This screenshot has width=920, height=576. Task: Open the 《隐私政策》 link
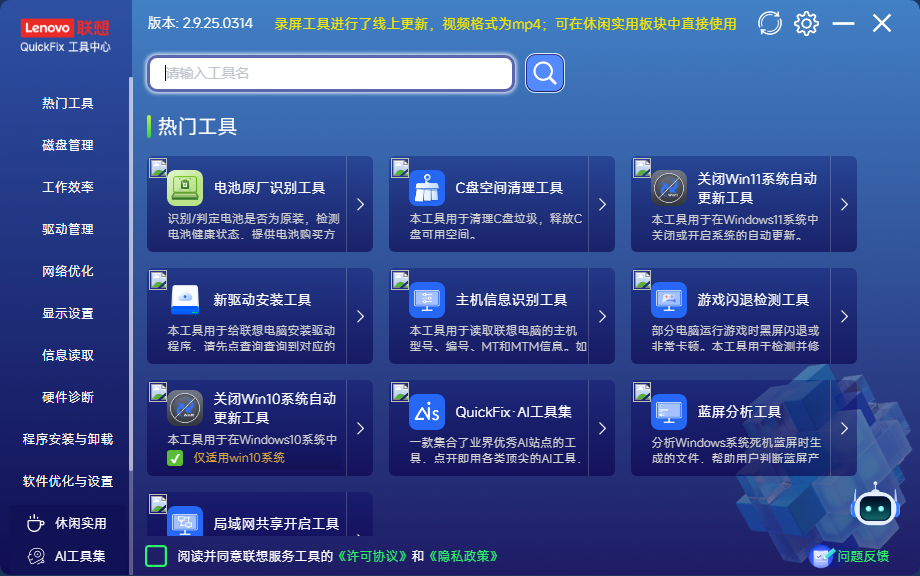[x=464, y=556]
